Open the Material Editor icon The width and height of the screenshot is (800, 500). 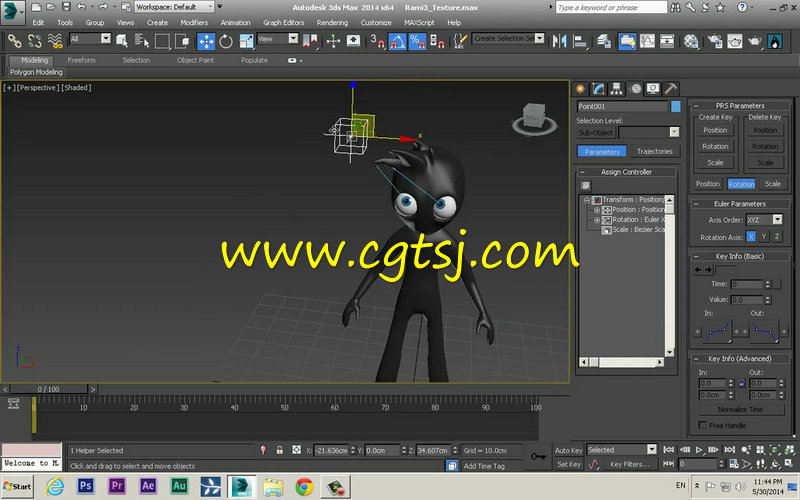691,41
